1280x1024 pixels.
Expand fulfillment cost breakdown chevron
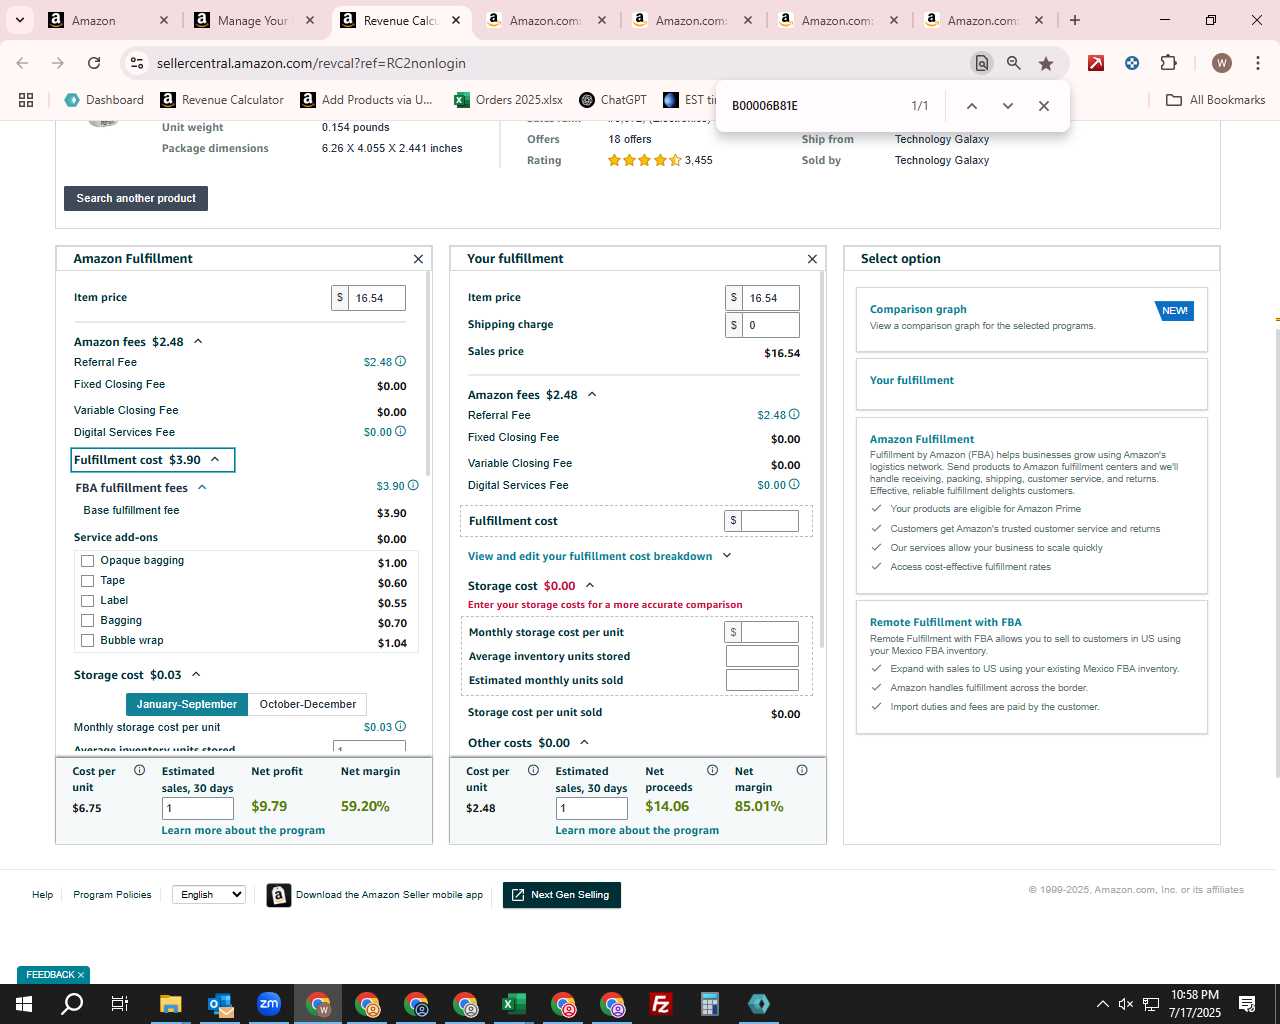727,556
